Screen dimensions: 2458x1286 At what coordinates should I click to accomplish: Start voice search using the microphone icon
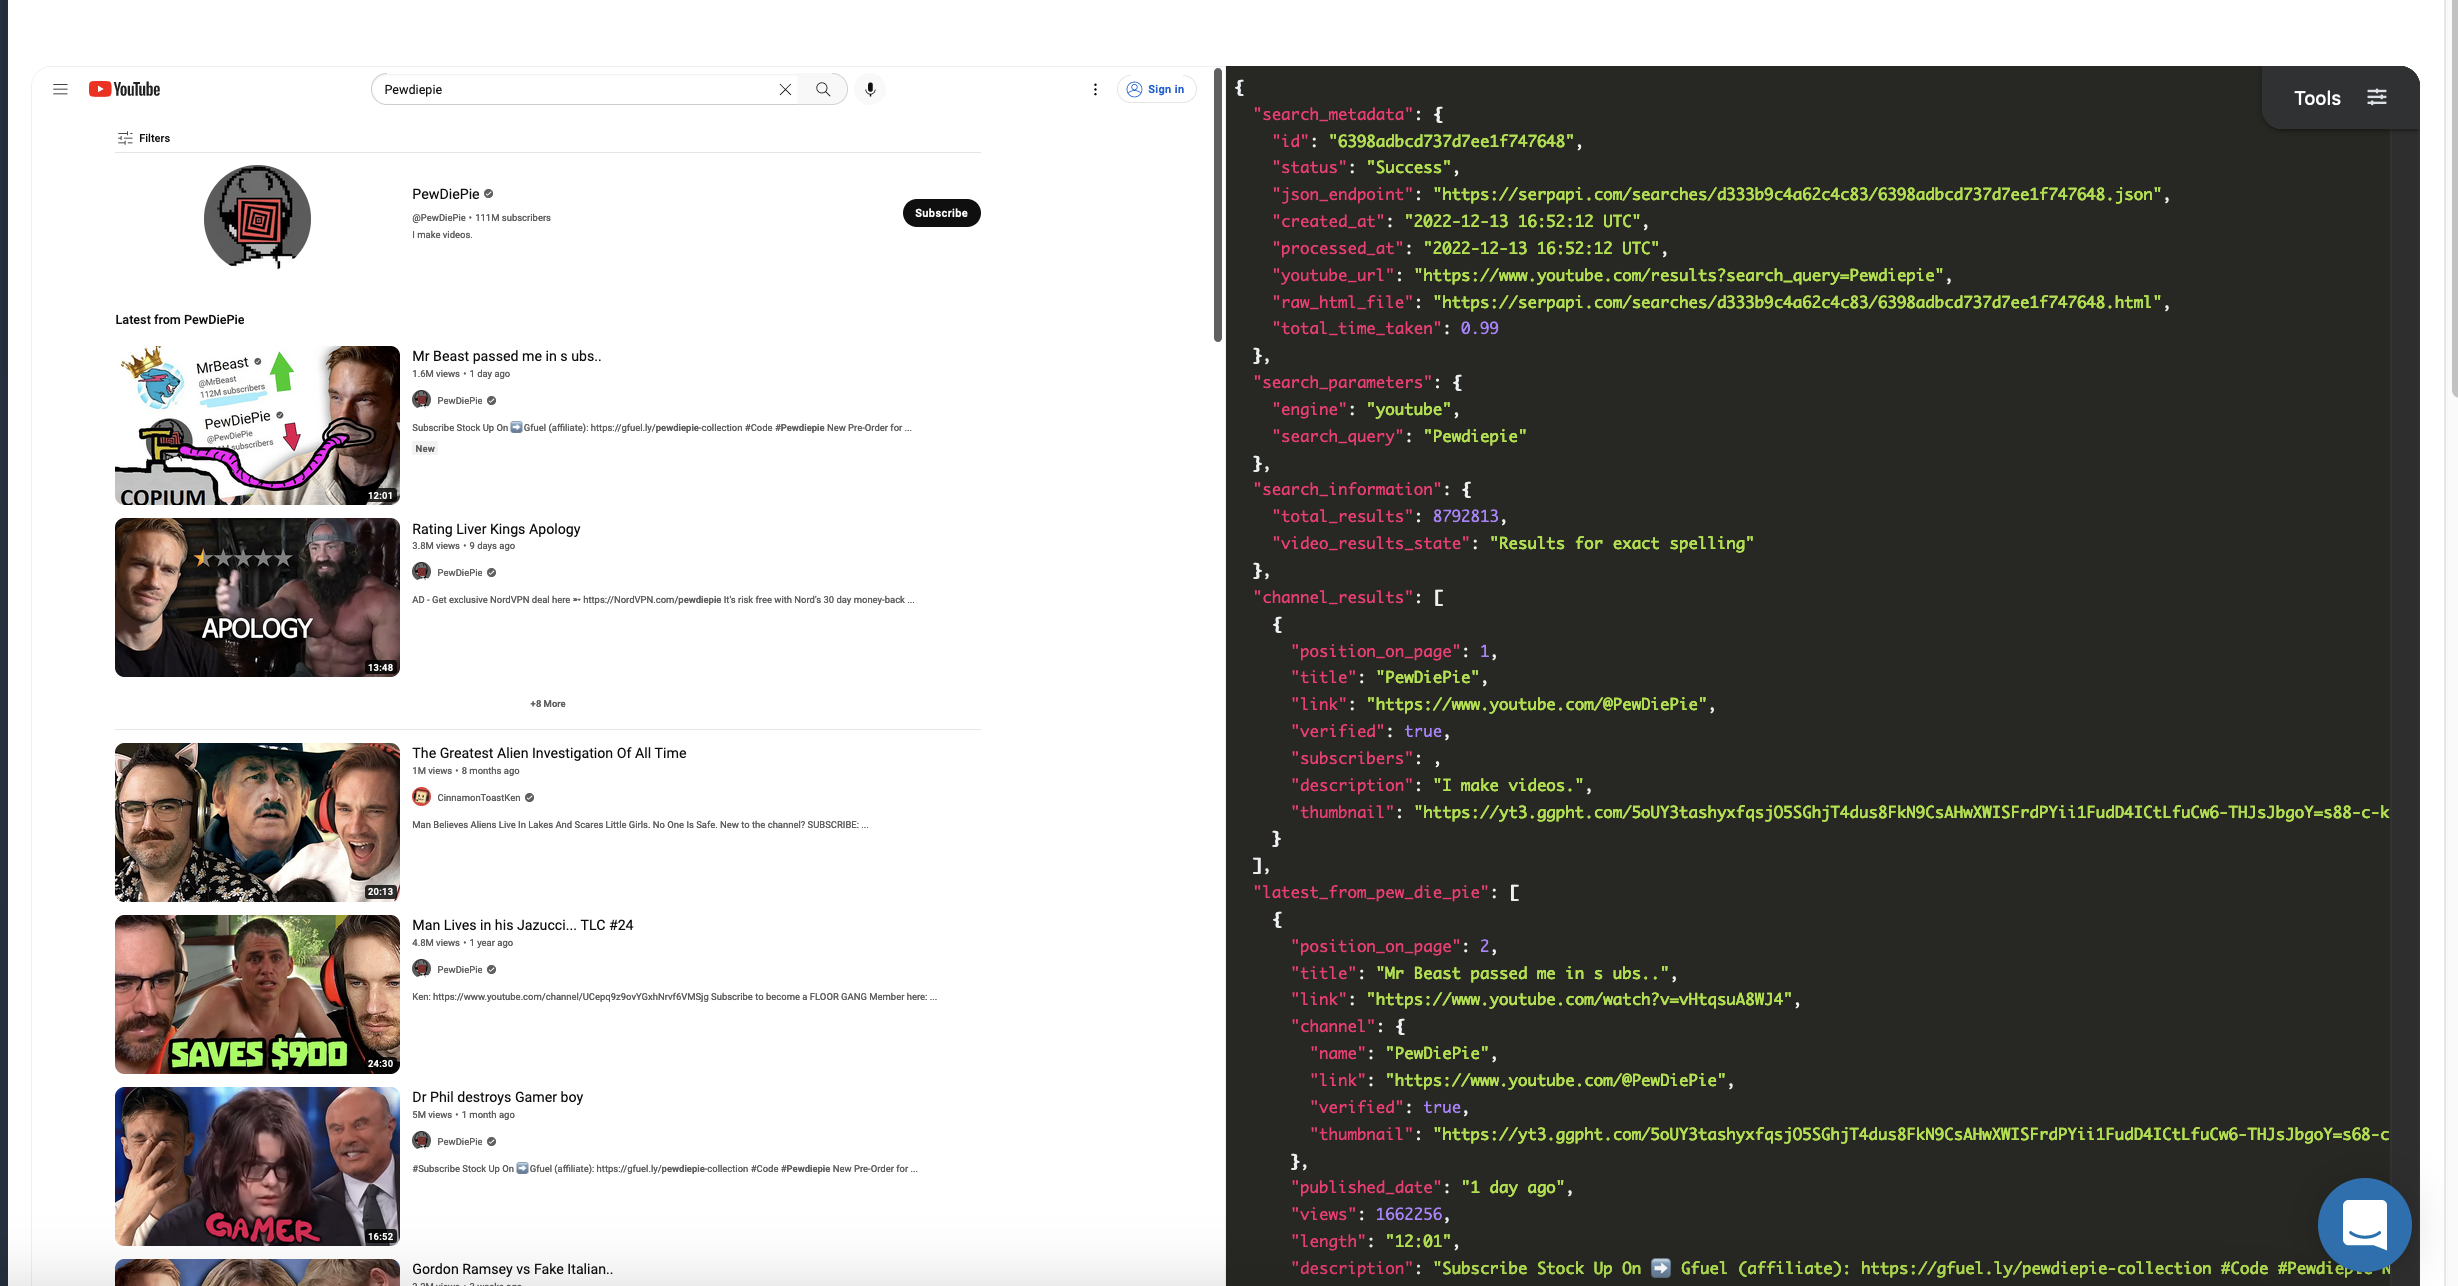click(869, 89)
